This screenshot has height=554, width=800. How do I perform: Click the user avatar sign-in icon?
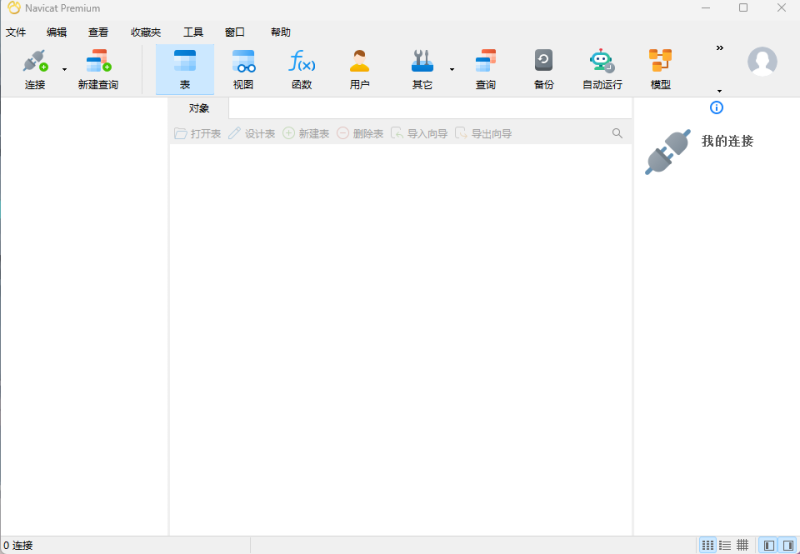[762, 62]
